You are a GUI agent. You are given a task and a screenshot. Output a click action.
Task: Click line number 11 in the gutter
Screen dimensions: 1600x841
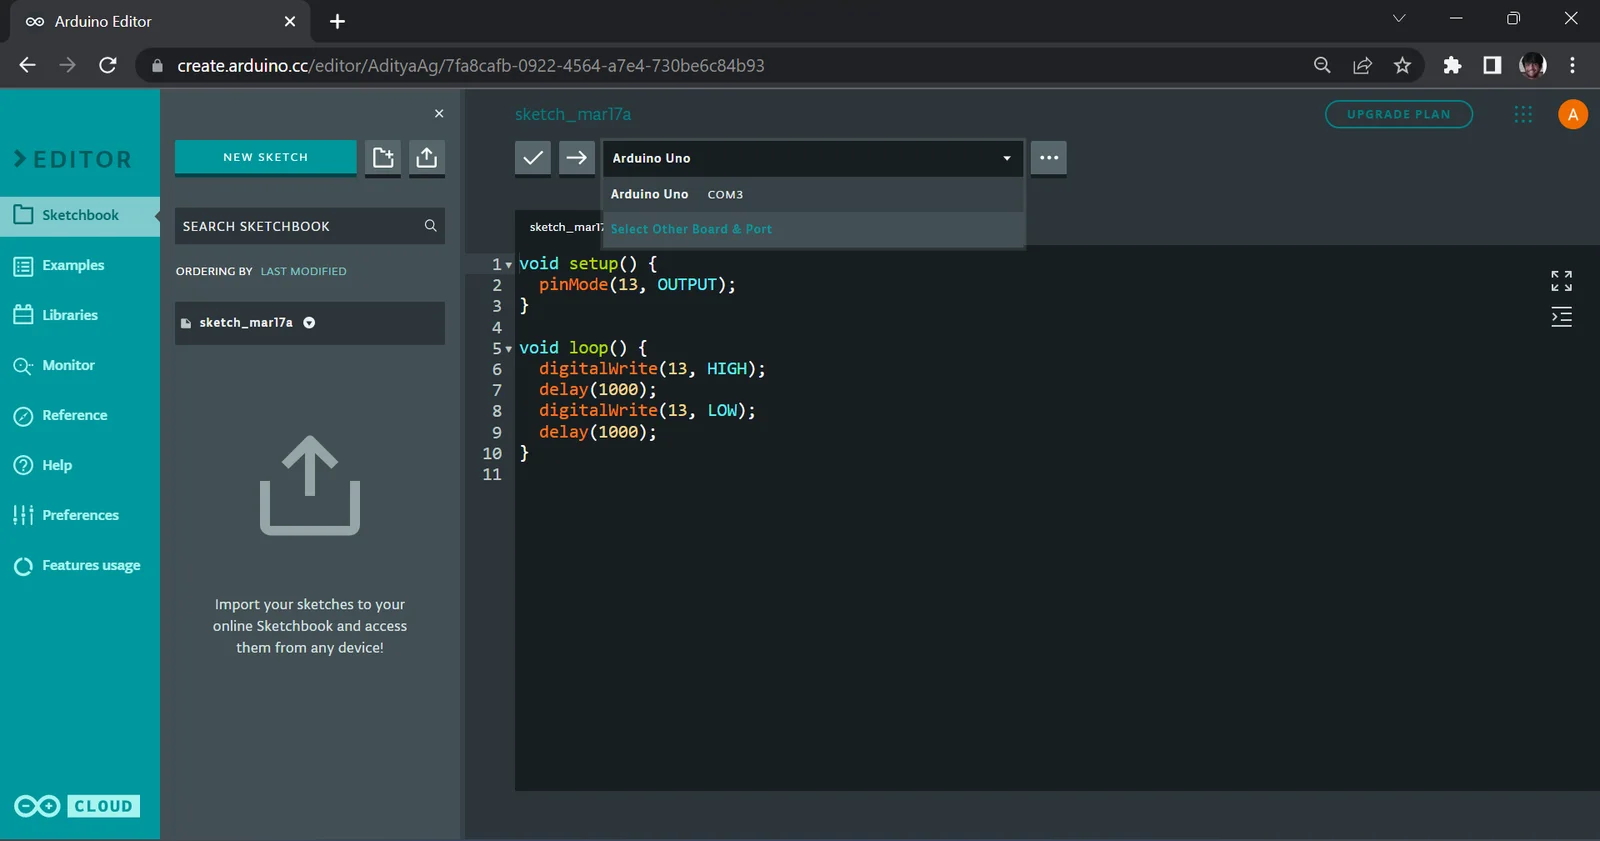tap(492, 474)
